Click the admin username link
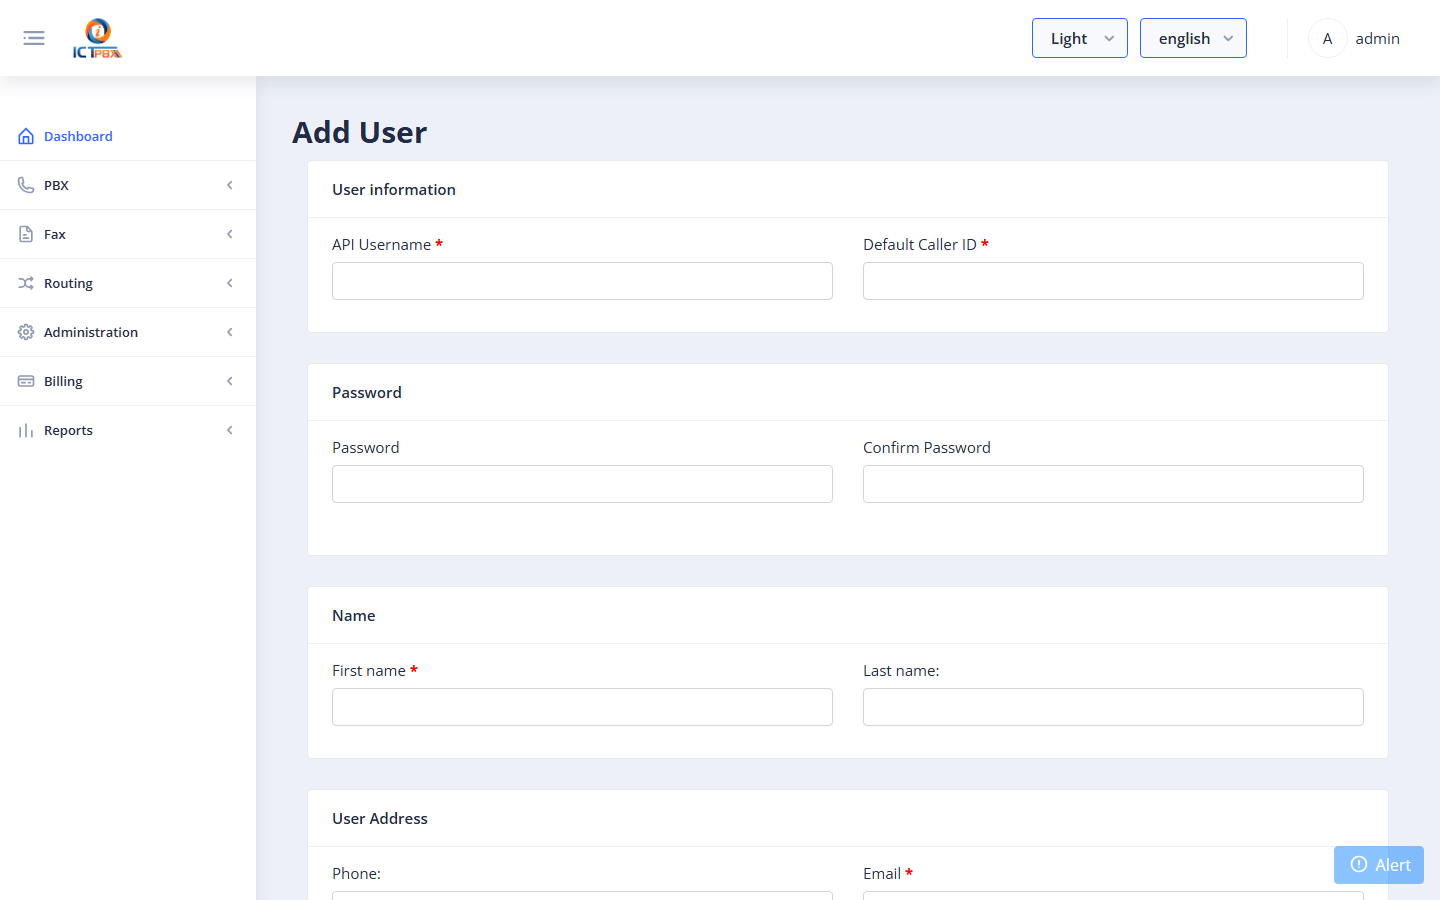1440x900 pixels. pyautogui.click(x=1377, y=38)
